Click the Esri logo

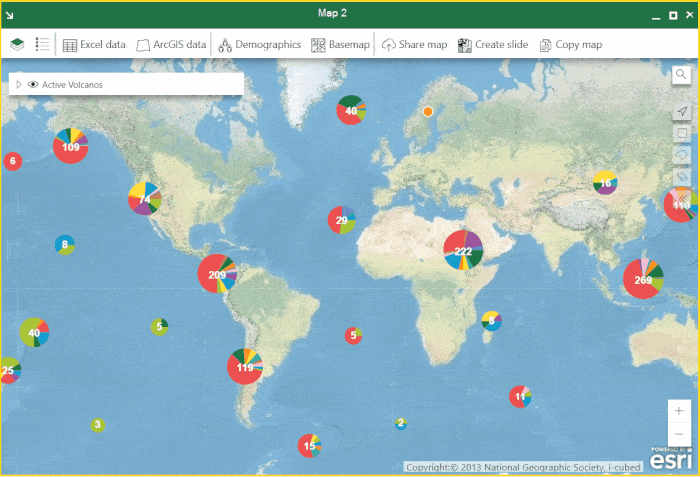tap(671, 459)
